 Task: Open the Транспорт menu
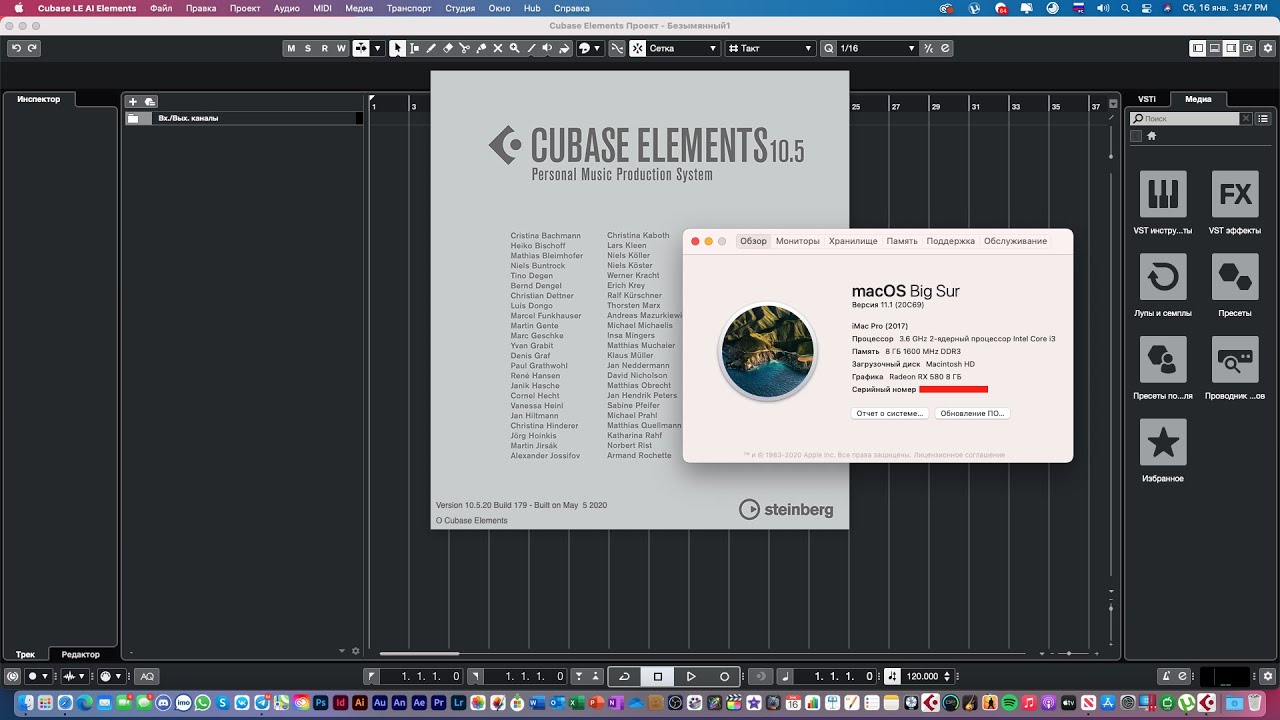tap(409, 8)
